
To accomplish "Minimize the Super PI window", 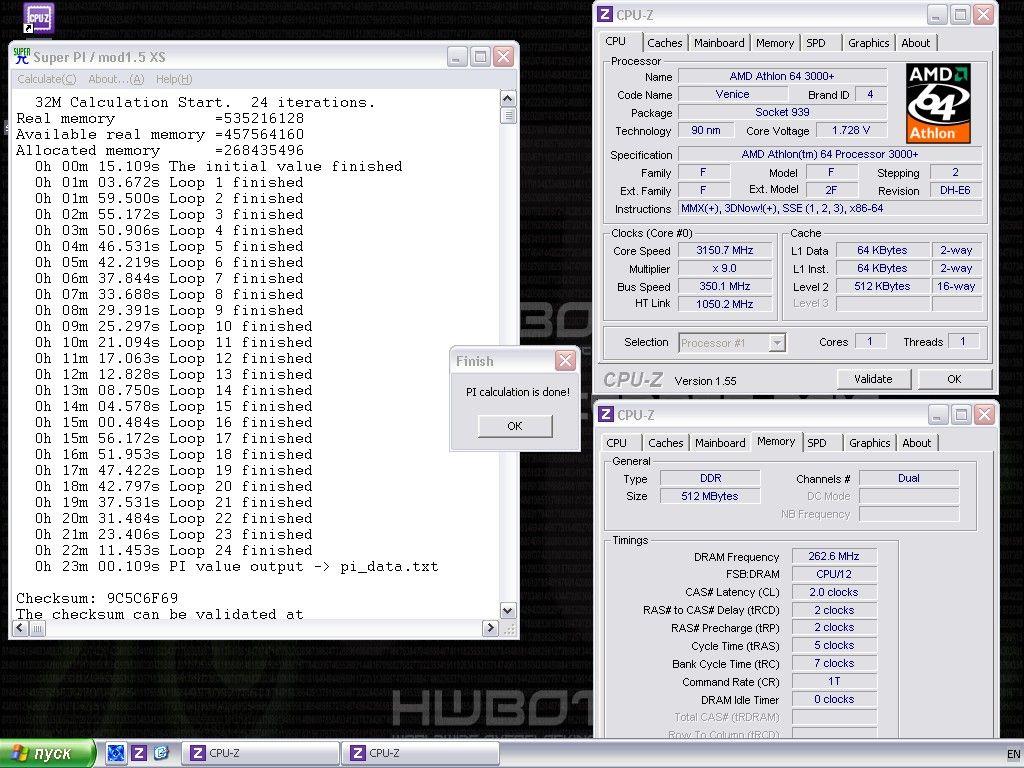I will point(456,57).
